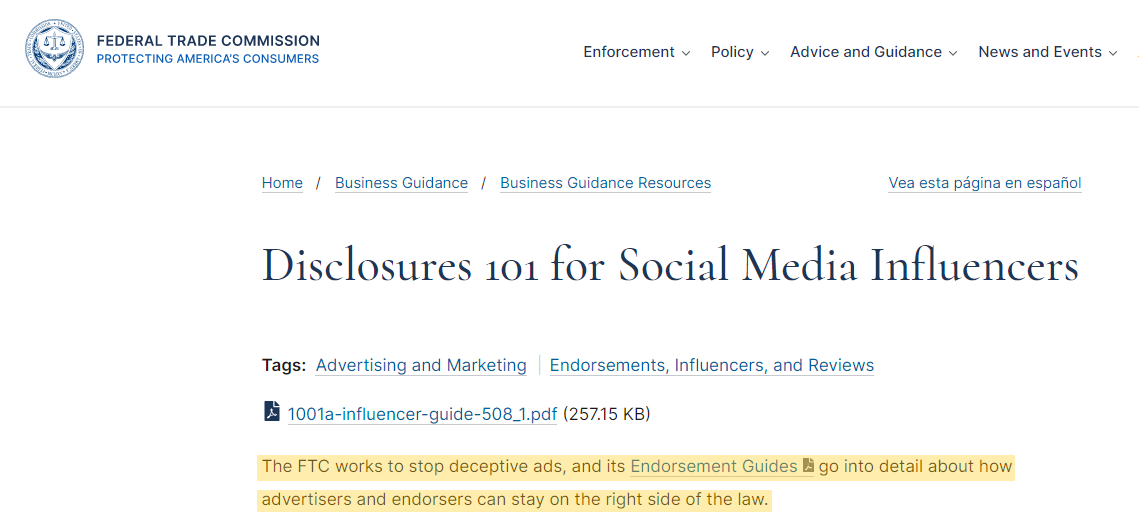Viewport: 1139px width, 529px height.
Task: Open the Business Guidance breadcrumb
Action: (401, 183)
